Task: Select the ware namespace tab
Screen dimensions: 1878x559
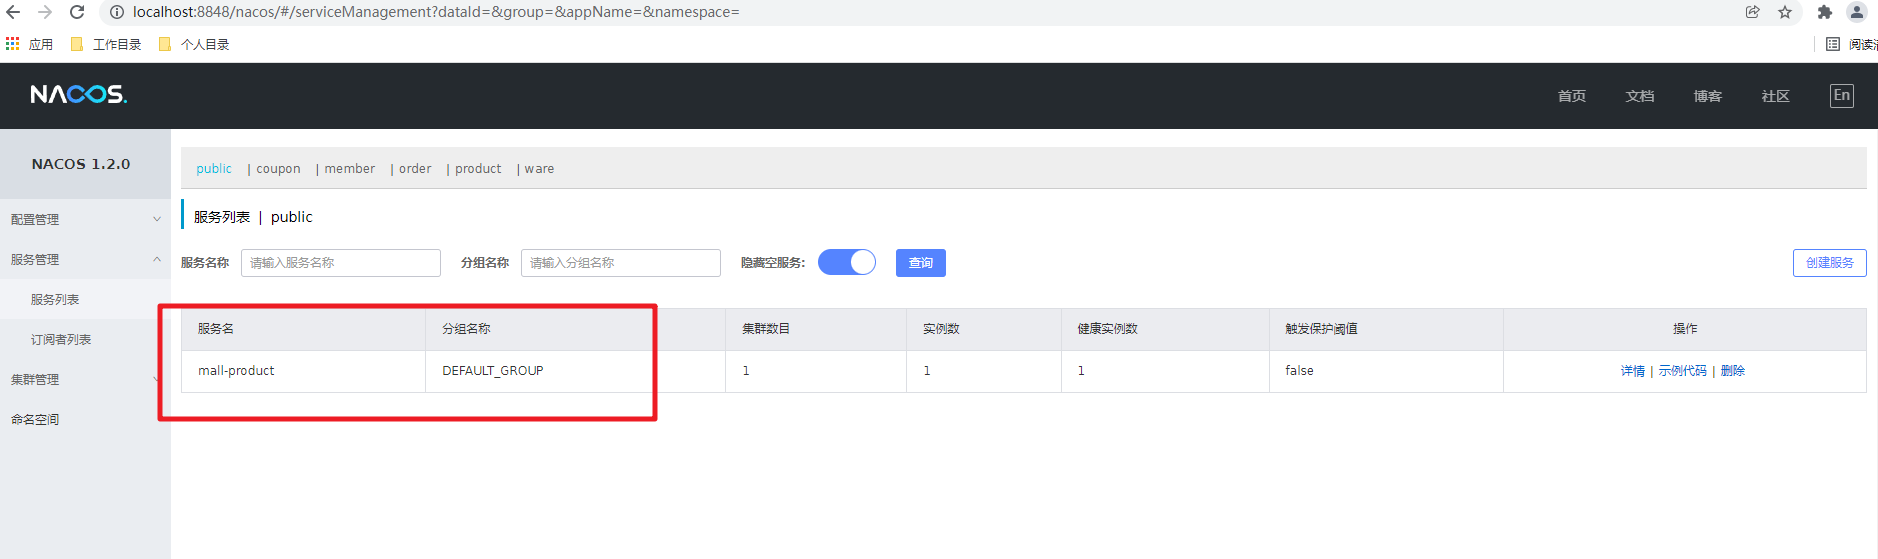Action: point(539,168)
